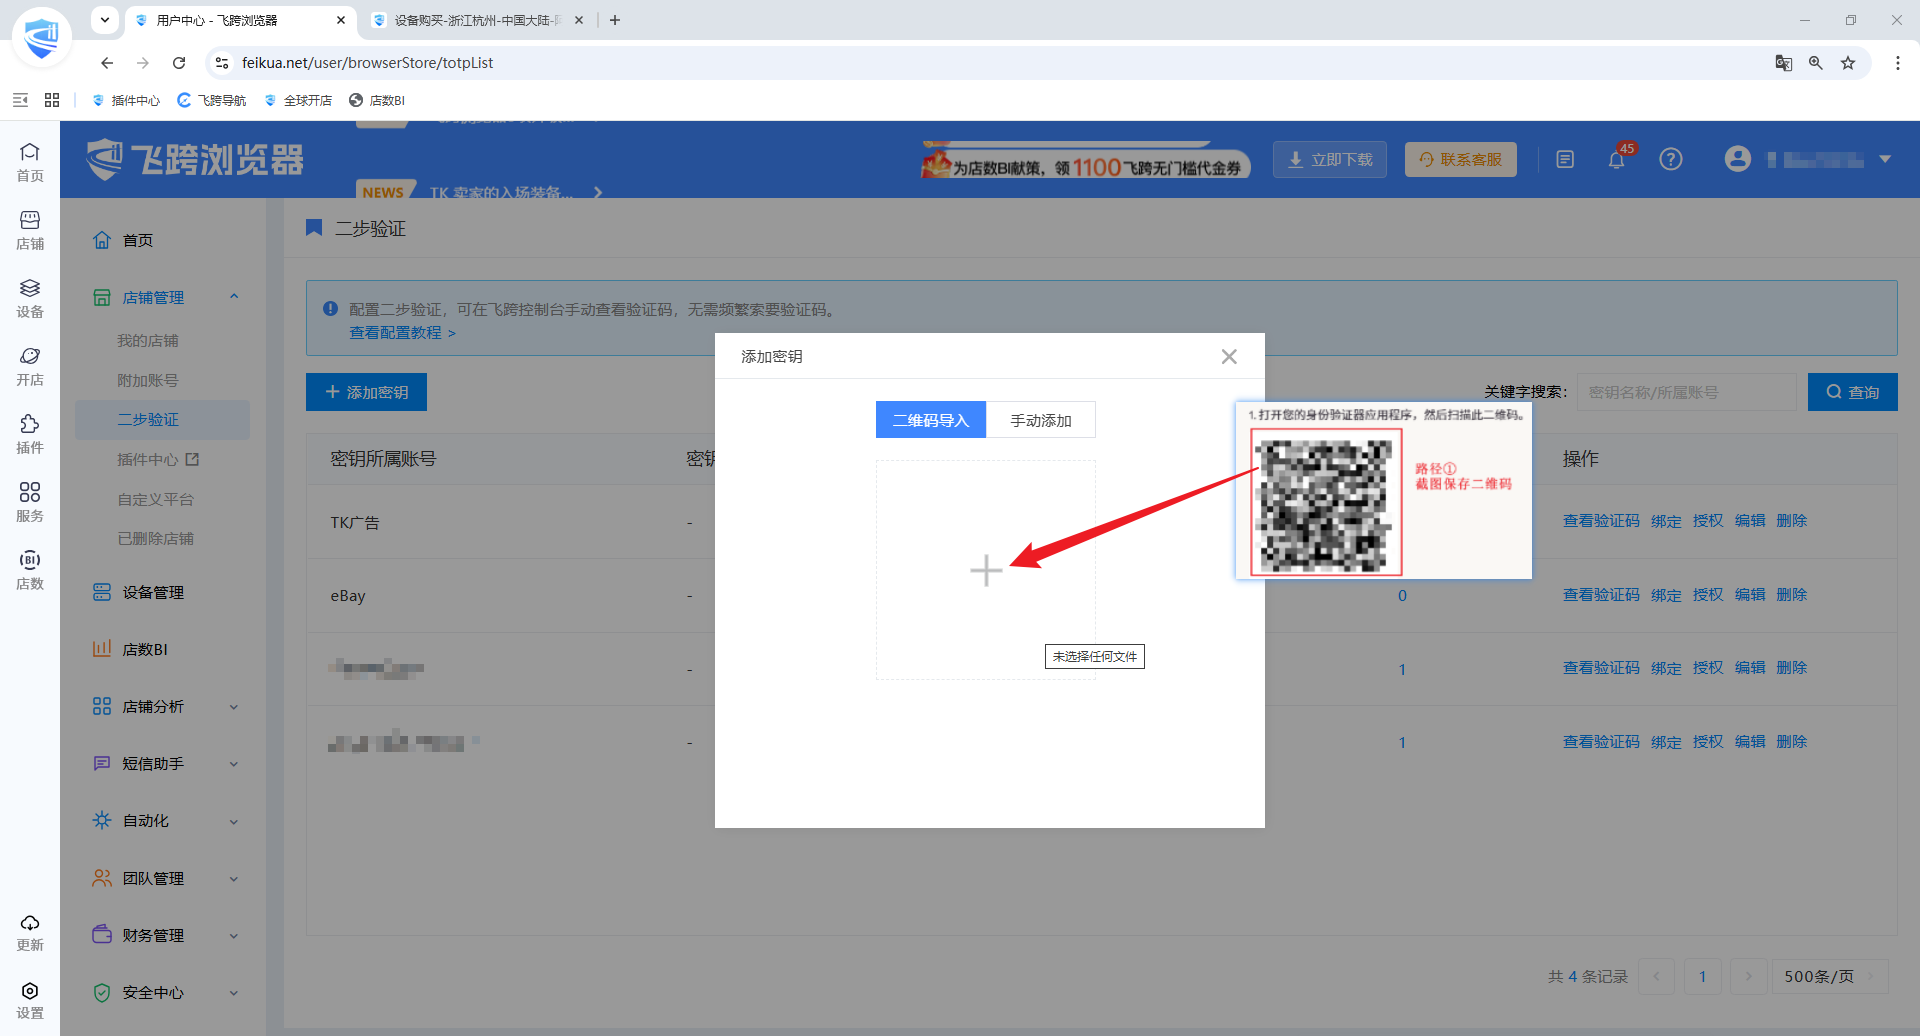Click 查看验证码 for TK广告 row
Screen dimensions: 1920x1036
[x=1601, y=521]
